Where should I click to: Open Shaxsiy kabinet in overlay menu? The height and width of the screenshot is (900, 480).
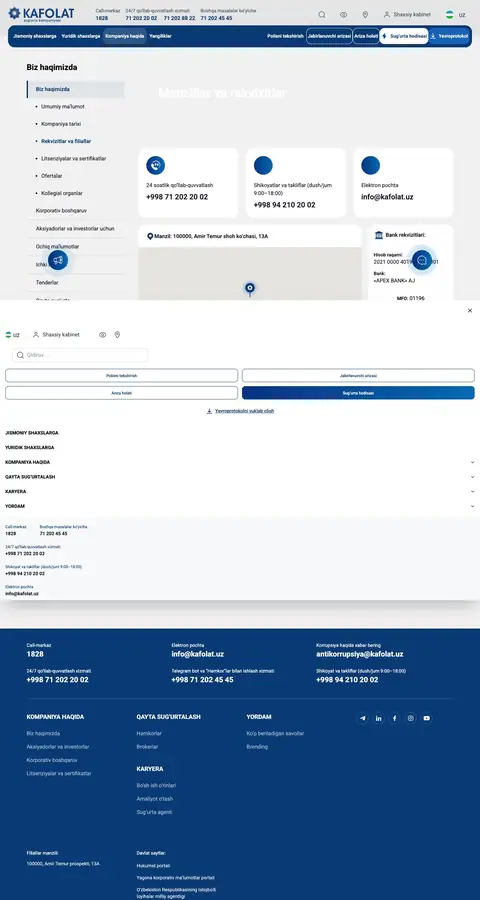[56, 335]
